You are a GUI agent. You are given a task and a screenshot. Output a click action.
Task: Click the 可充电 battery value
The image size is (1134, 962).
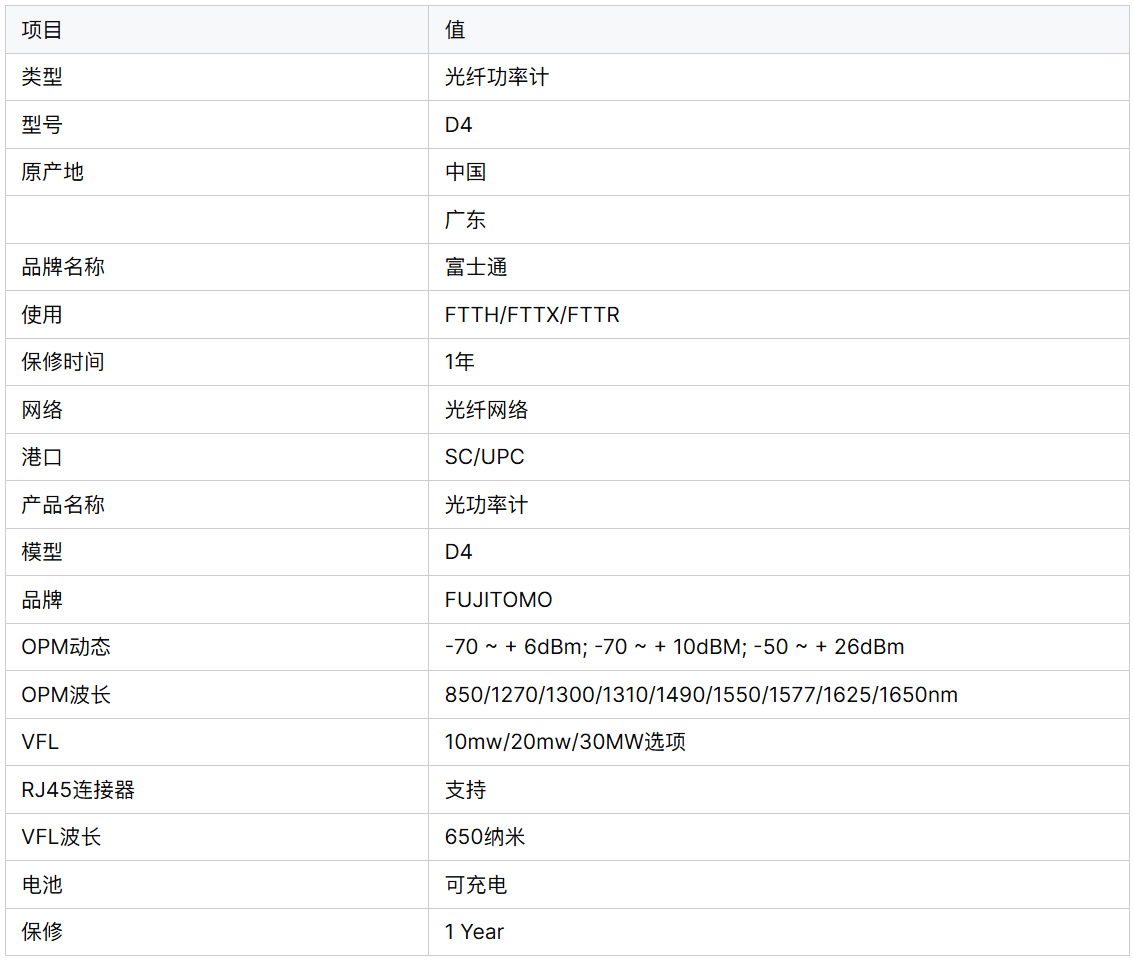pyautogui.click(x=476, y=885)
